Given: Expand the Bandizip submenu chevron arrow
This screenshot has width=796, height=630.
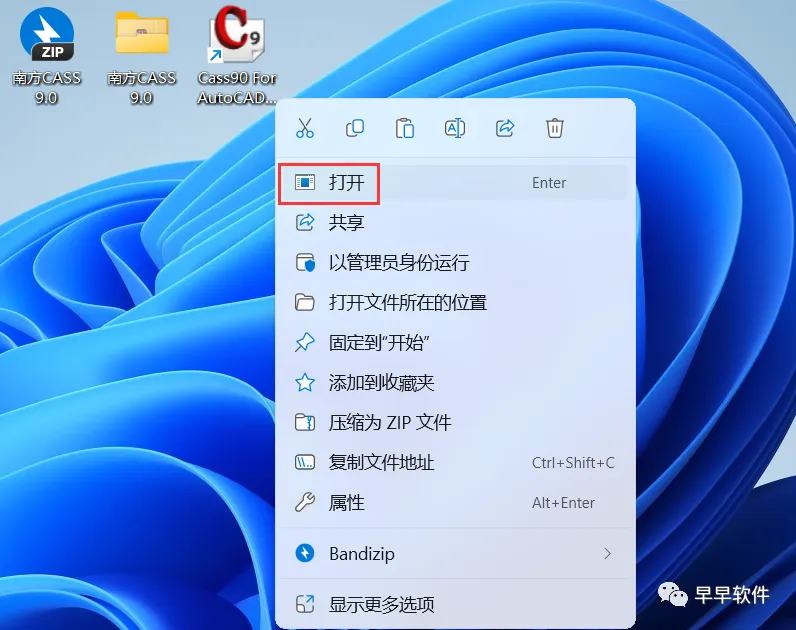Looking at the screenshot, I should click(608, 553).
